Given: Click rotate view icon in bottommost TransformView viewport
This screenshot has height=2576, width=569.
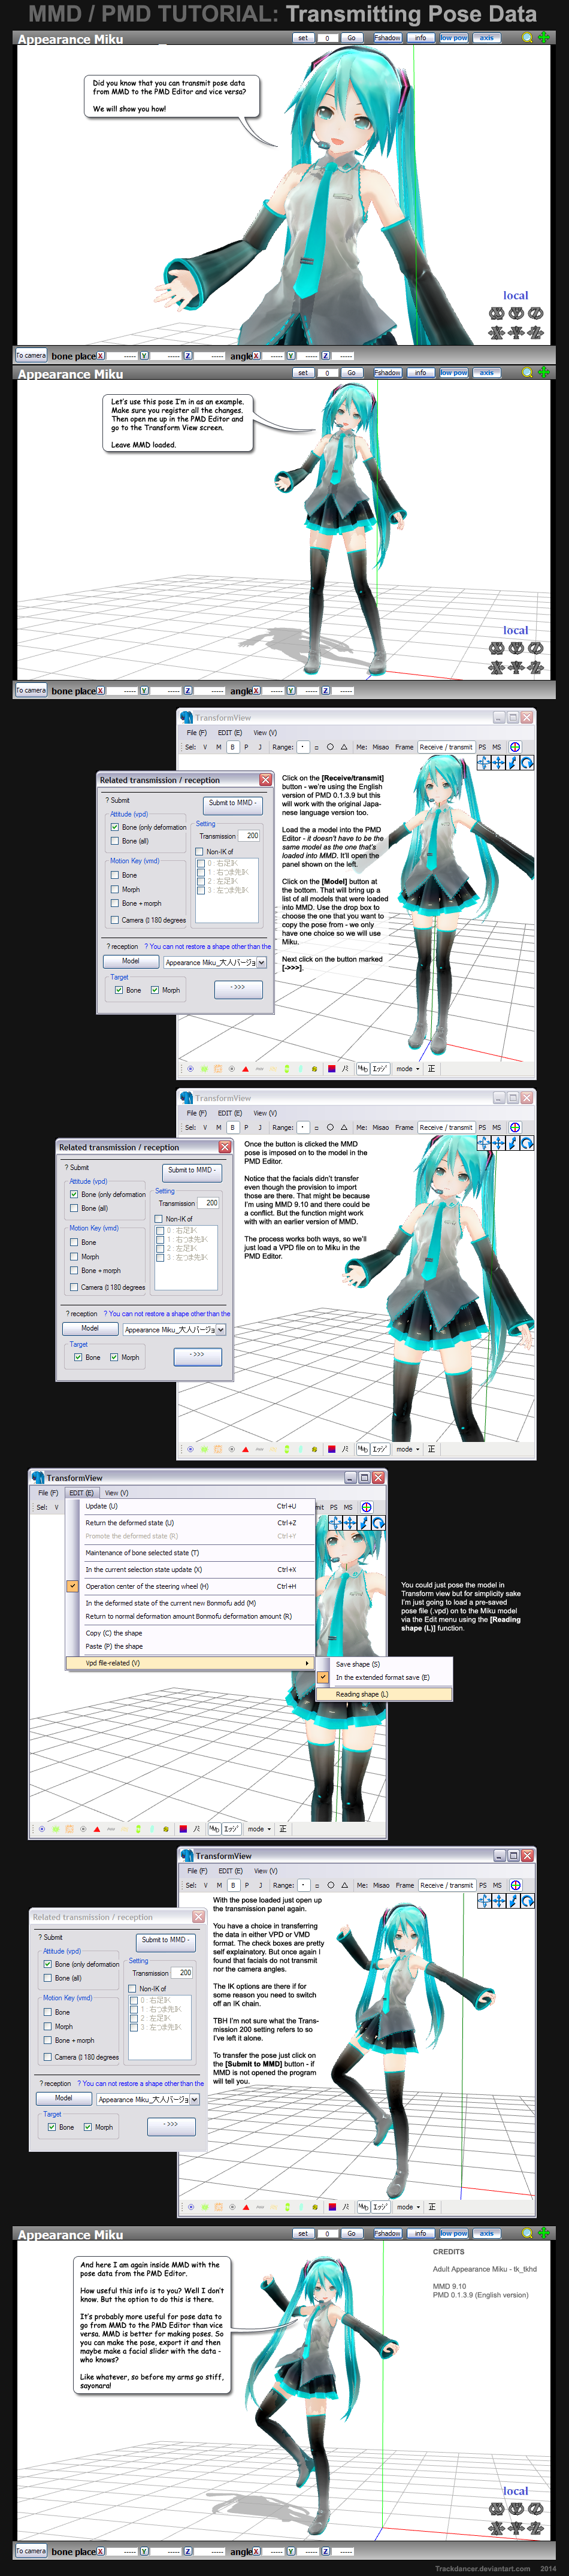Looking at the screenshot, I should [526, 1901].
